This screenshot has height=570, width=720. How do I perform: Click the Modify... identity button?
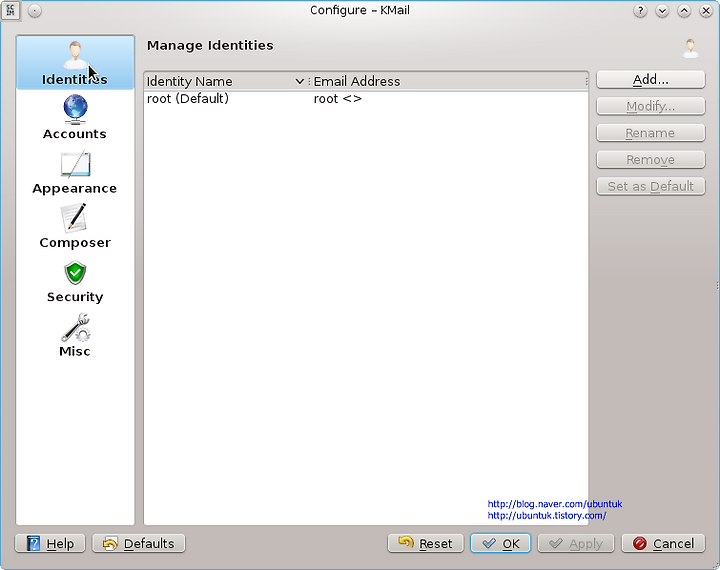pos(651,106)
